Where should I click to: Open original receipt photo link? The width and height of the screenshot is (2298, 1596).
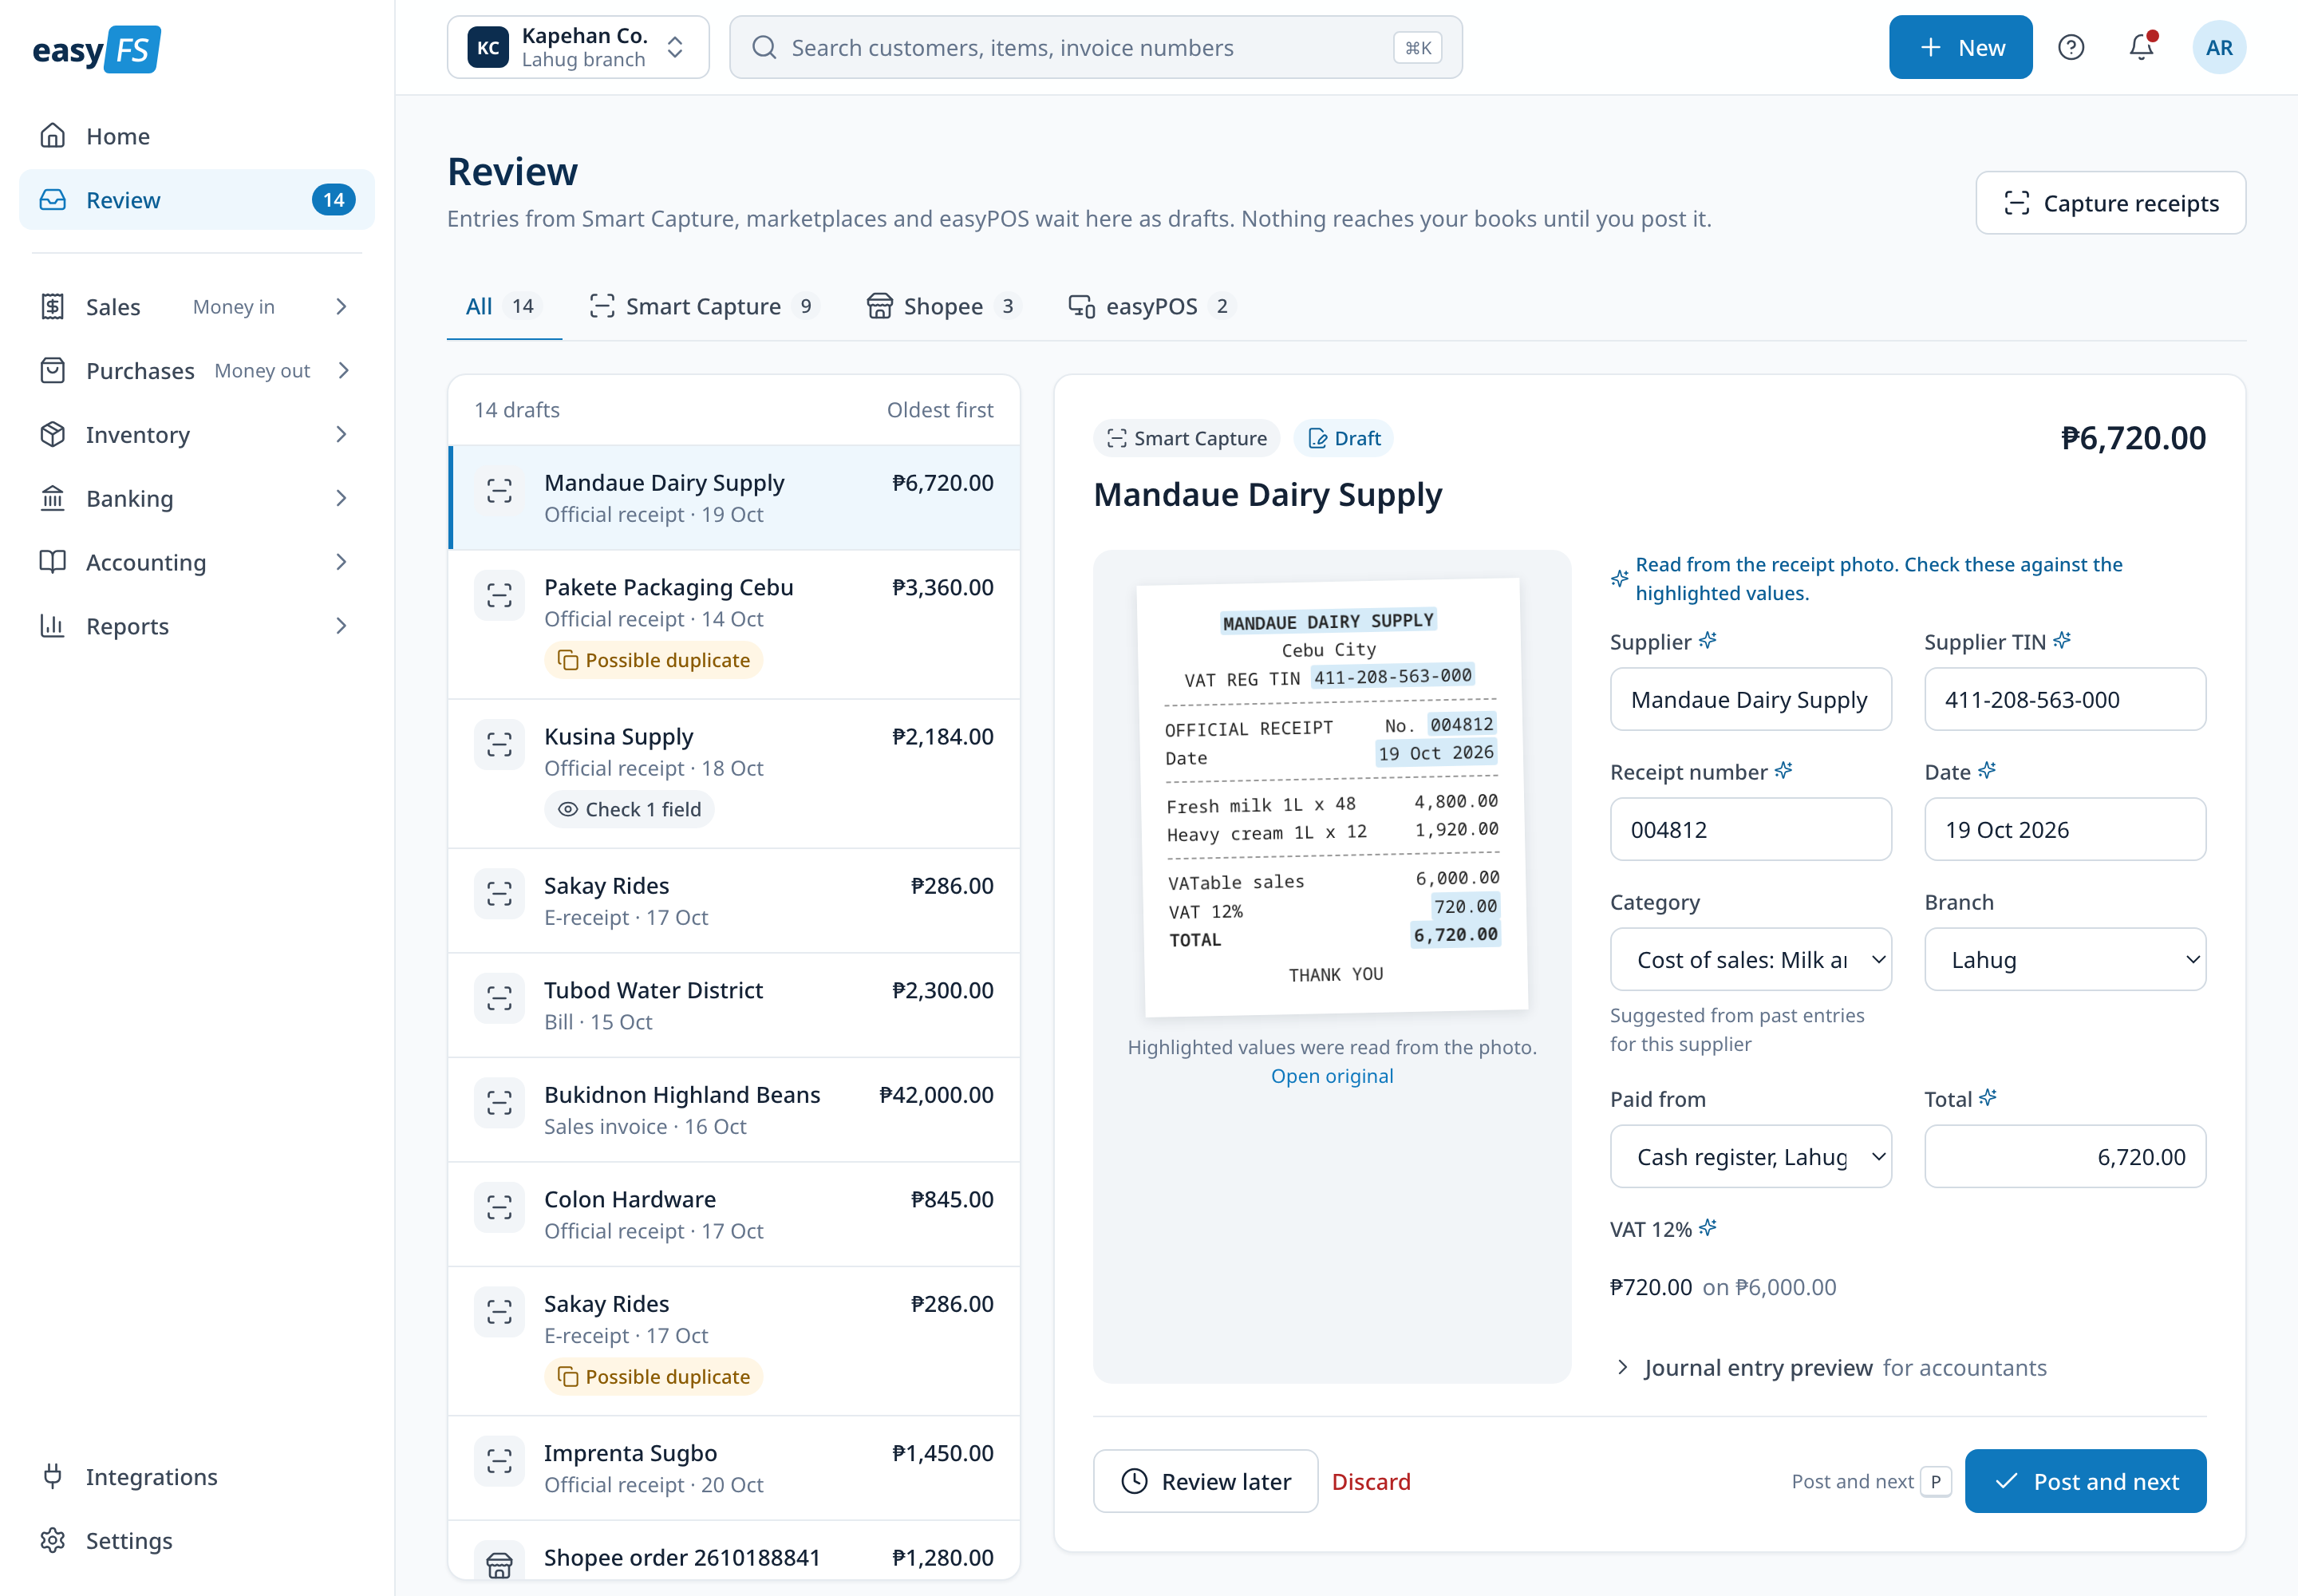click(1332, 1076)
